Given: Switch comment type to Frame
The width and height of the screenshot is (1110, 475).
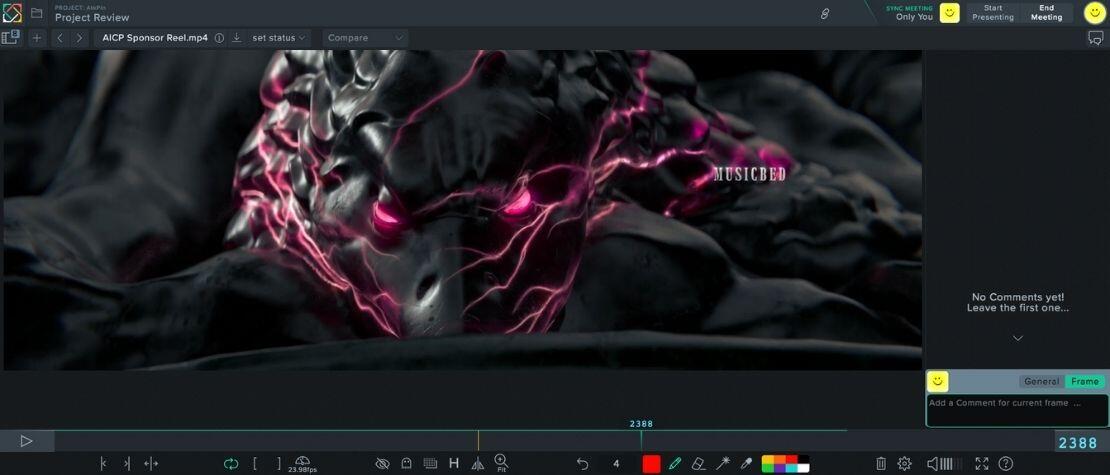Looking at the screenshot, I should (x=1085, y=382).
